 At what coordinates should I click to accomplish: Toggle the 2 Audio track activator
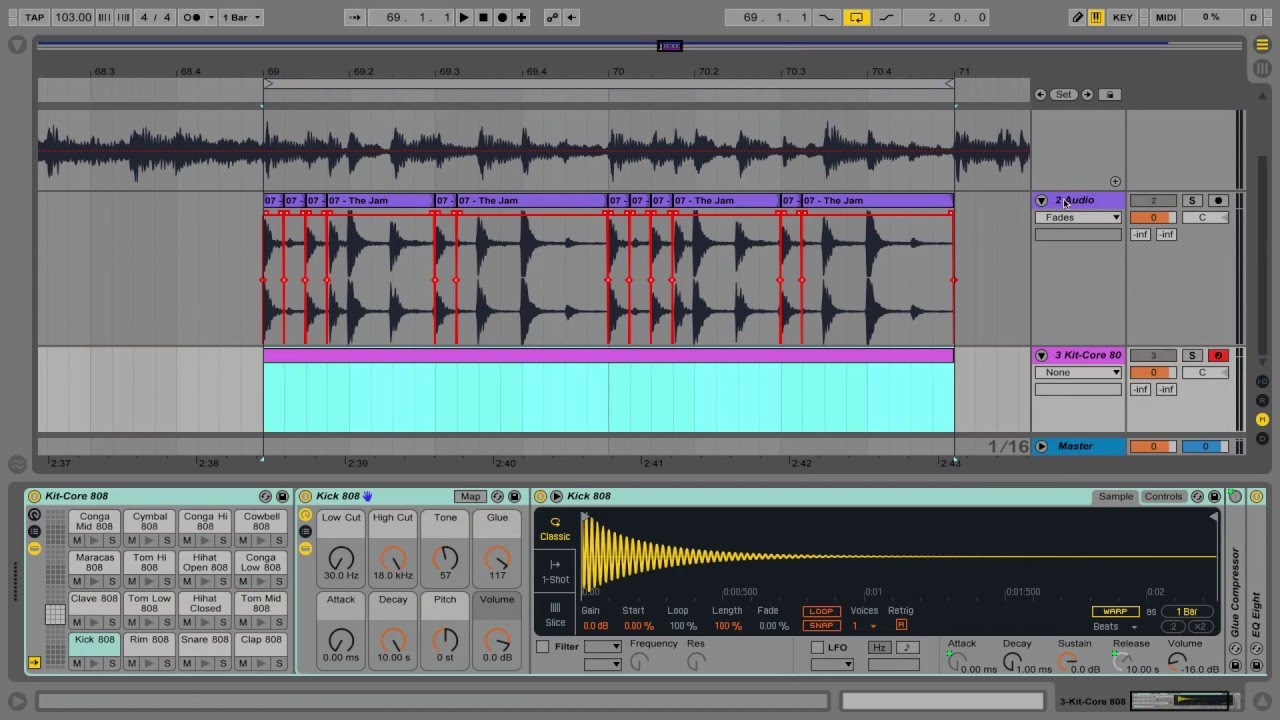click(x=1153, y=201)
